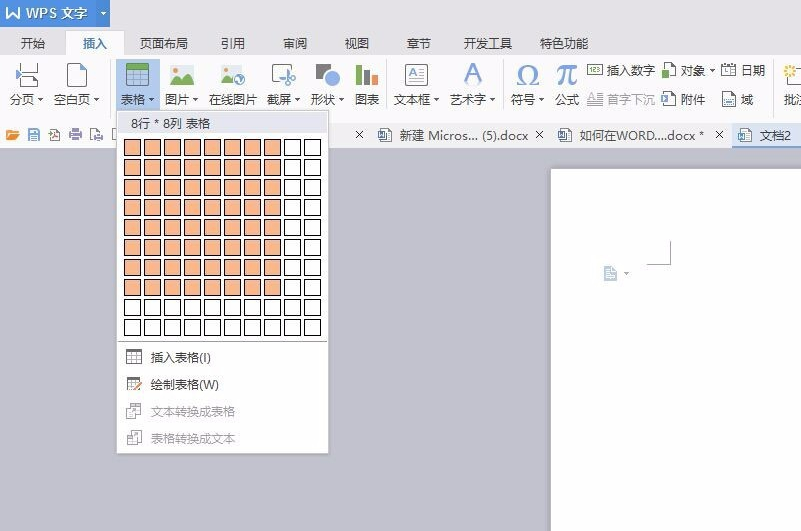Viewport: 801px width, 531px height.
Task: Click the save disk quick-access icon
Action: (x=34, y=135)
